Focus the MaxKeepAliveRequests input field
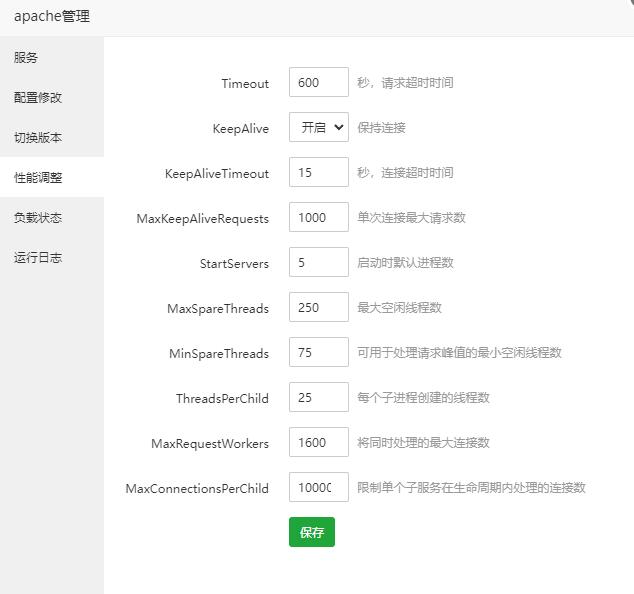Screen dimensions: 634x594 (x=319, y=217)
